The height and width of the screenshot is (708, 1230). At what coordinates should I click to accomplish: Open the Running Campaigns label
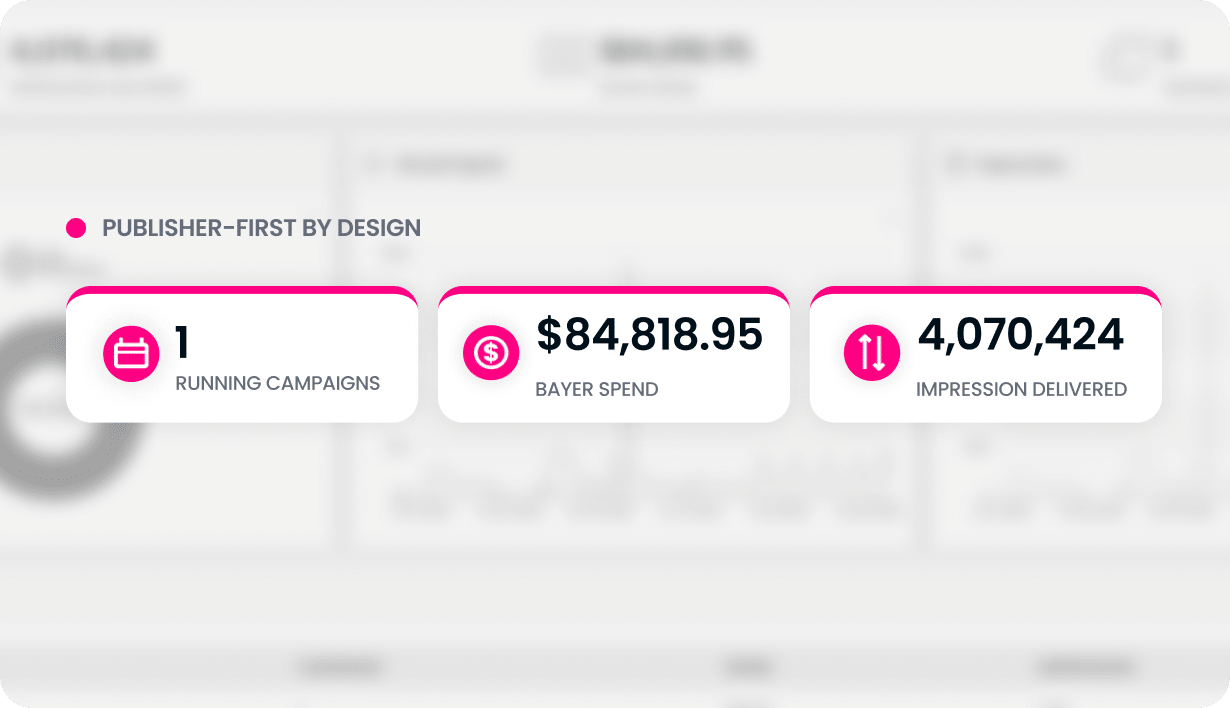(278, 383)
